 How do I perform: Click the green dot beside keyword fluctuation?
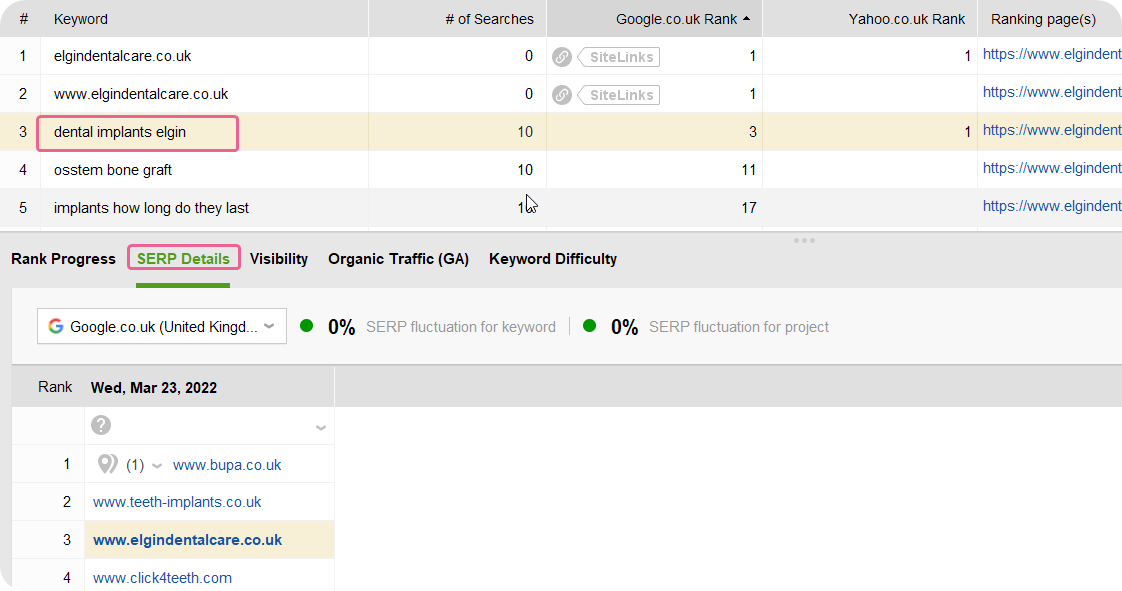[306, 326]
